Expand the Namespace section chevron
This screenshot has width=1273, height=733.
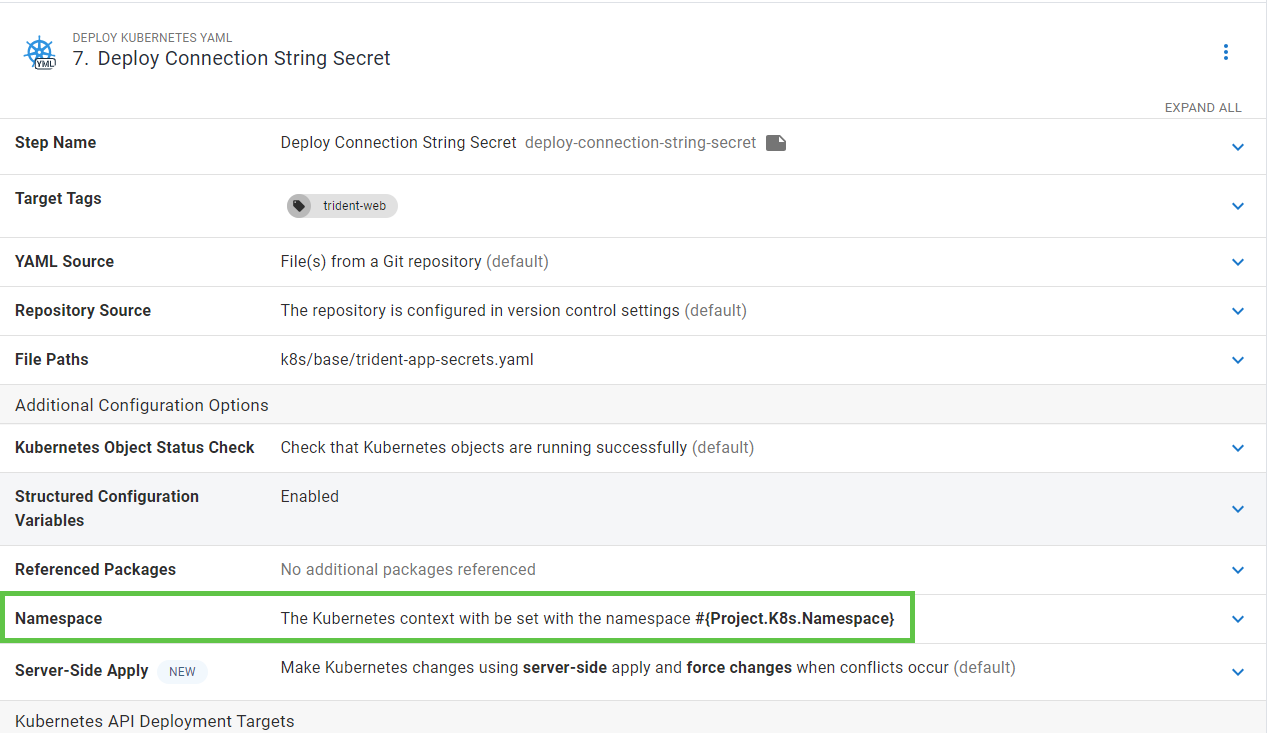click(1238, 619)
